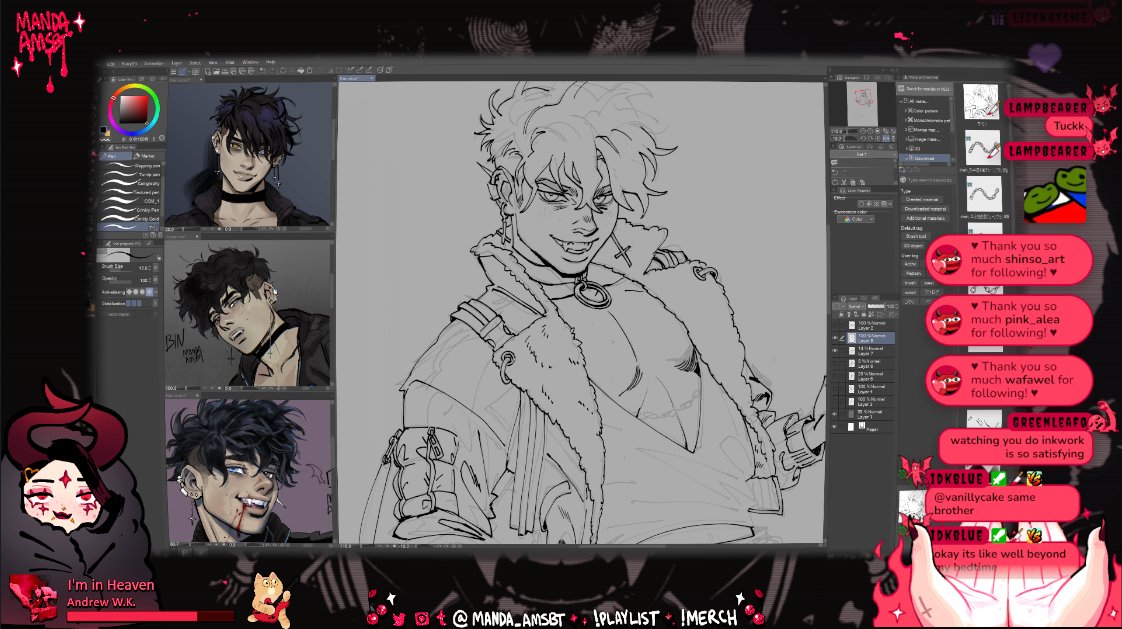Select no Anti-aliasing option
Screen dimensions: 1122x629
(x=130, y=292)
